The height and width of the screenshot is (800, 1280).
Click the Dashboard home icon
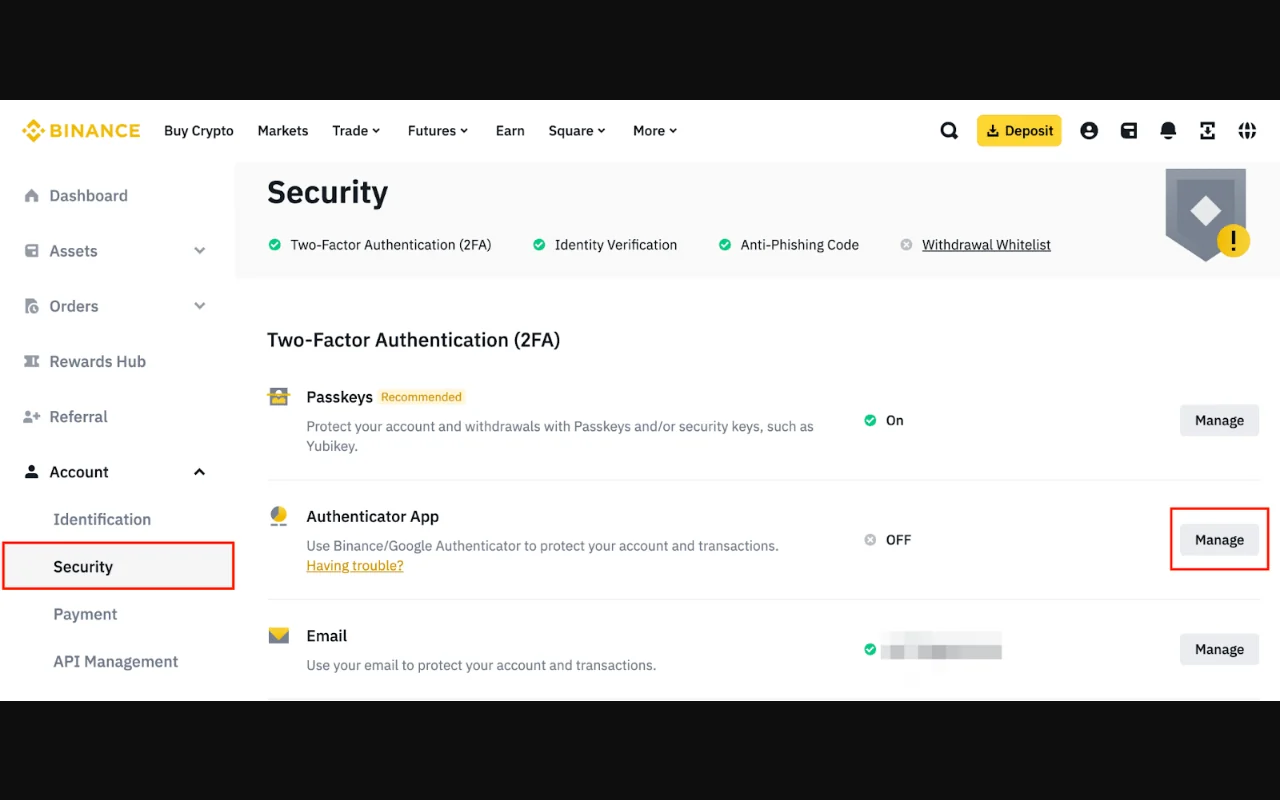tap(32, 196)
